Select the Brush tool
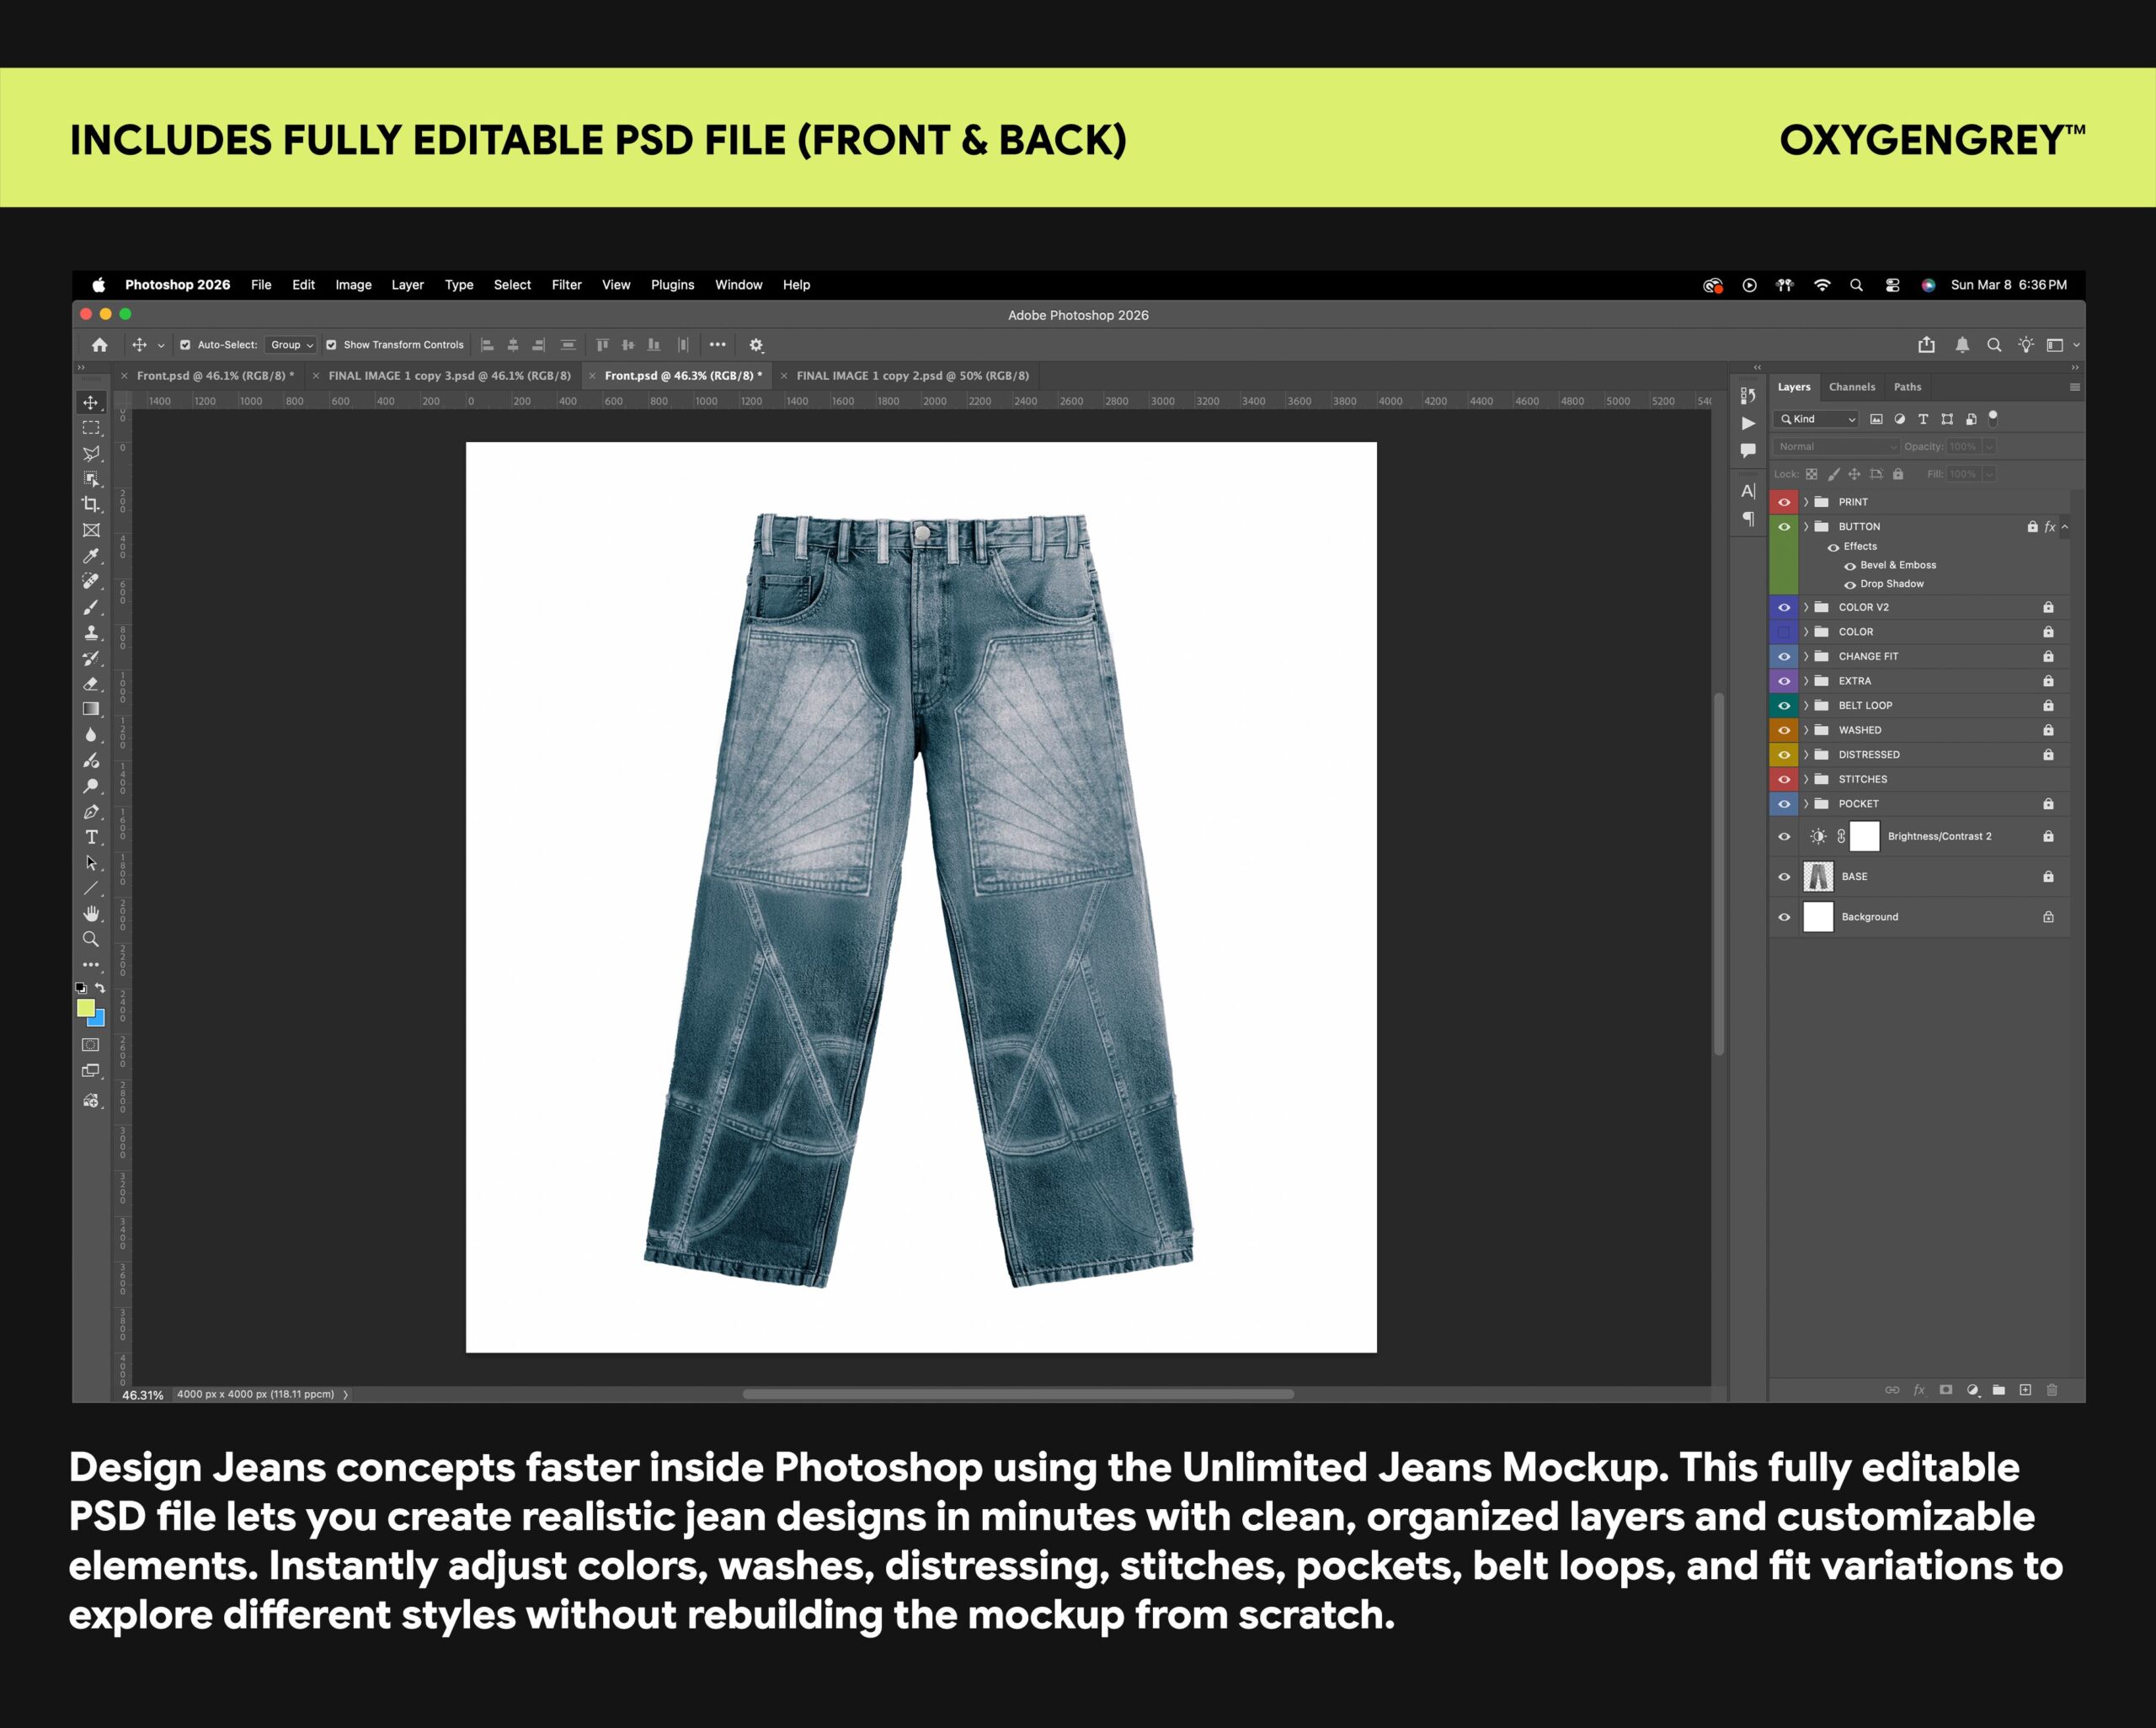The width and height of the screenshot is (2156, 1728). click(91, 607)
